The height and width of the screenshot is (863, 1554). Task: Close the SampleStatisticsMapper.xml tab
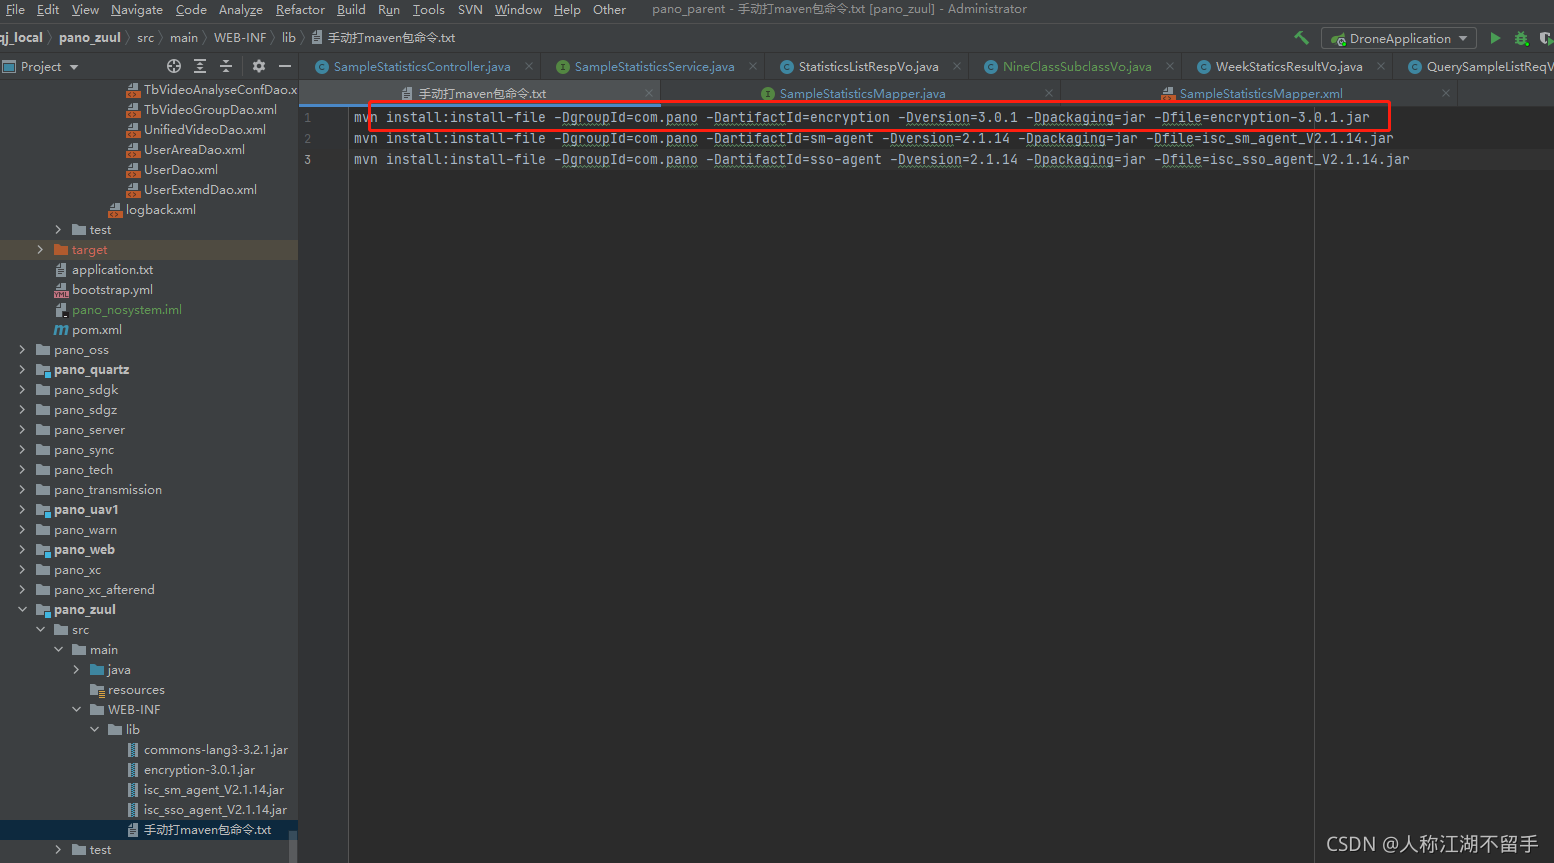click(x=1445, y=93)
